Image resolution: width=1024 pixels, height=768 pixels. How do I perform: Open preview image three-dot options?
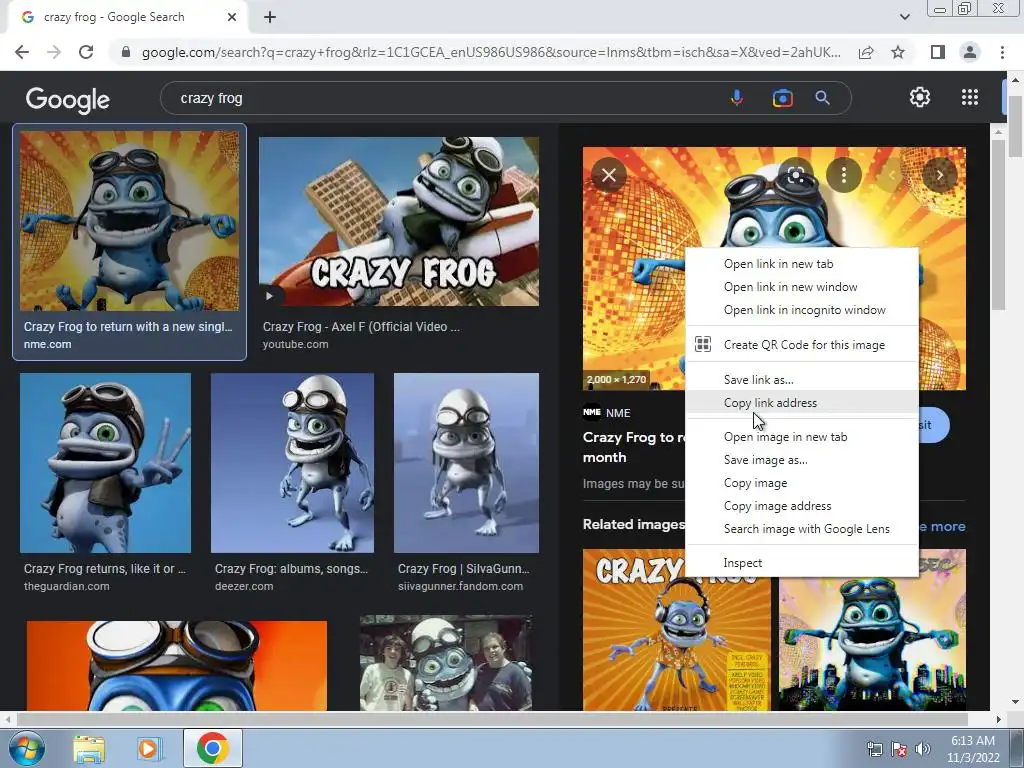(844, 175)
